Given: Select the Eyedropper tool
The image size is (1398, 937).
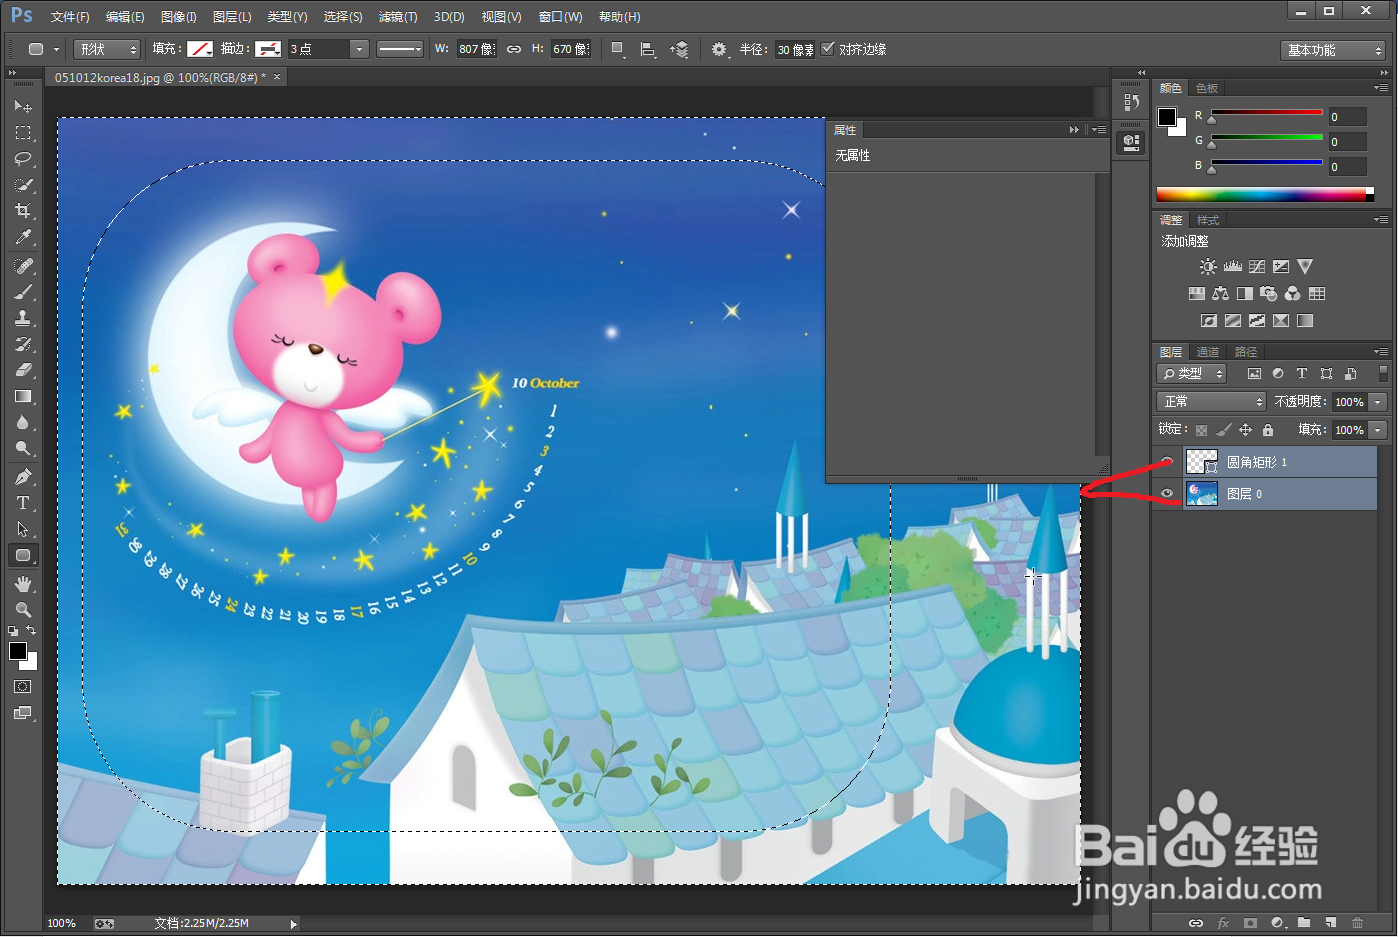Looking at the screenshot, I should pyautogui.click(x=23, y=237).
